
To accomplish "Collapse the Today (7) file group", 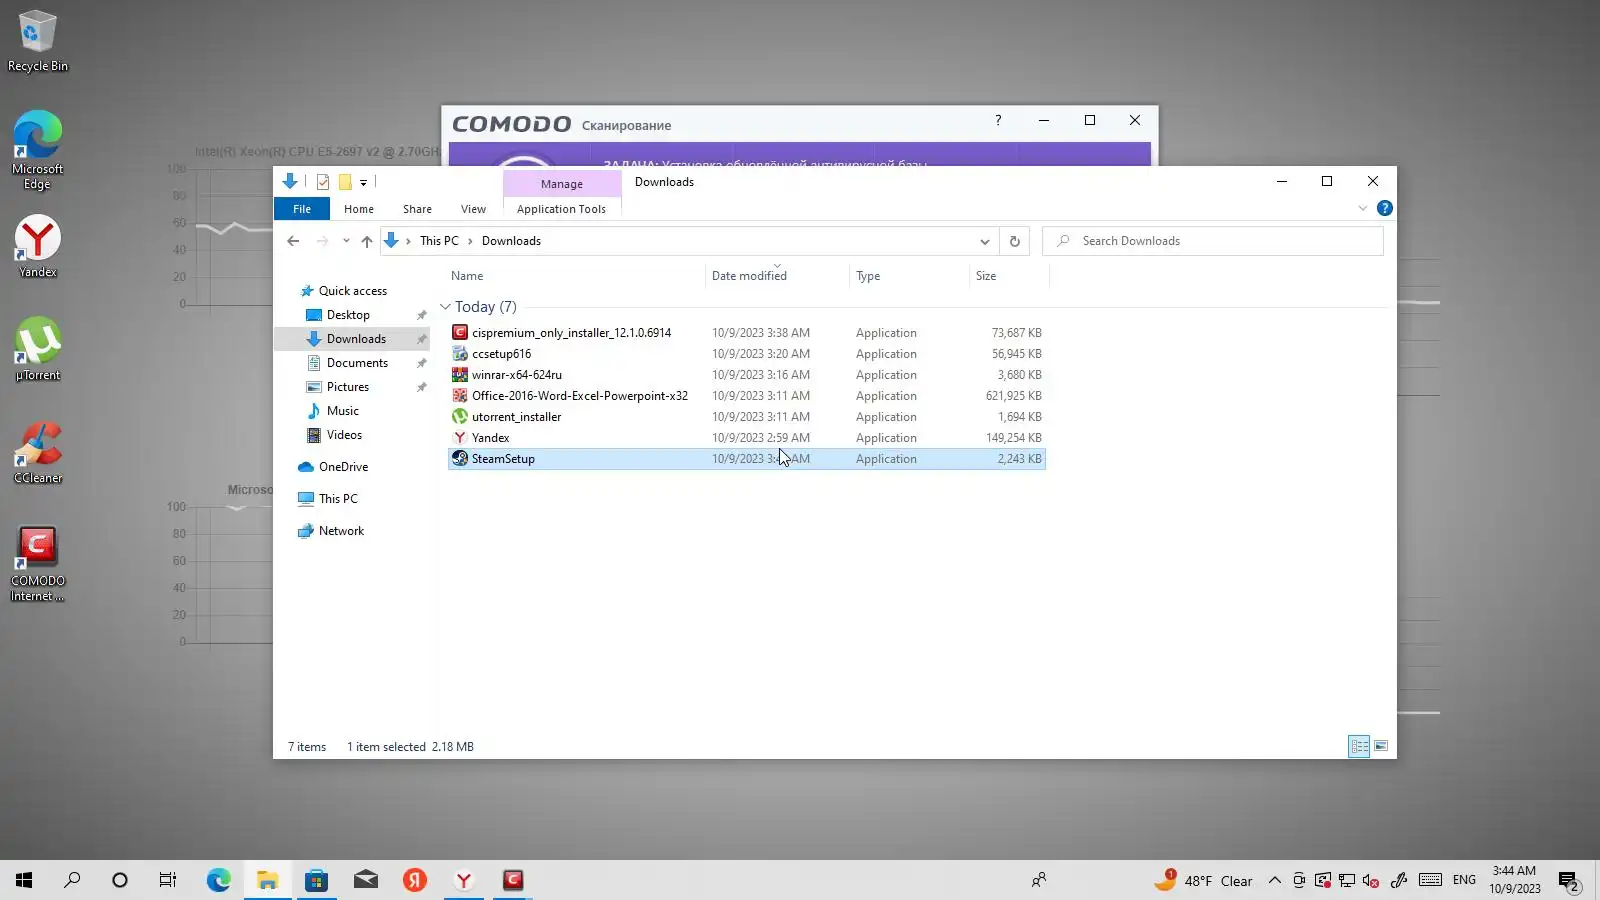I will tap(445, 307).
